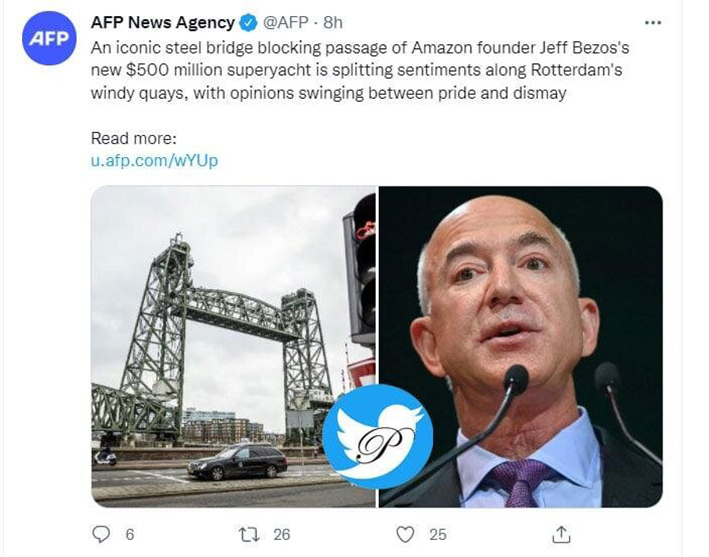Open the Jeff Bezos photo
The width and height of the screenshot is (709, 557).
click(530, 300)
